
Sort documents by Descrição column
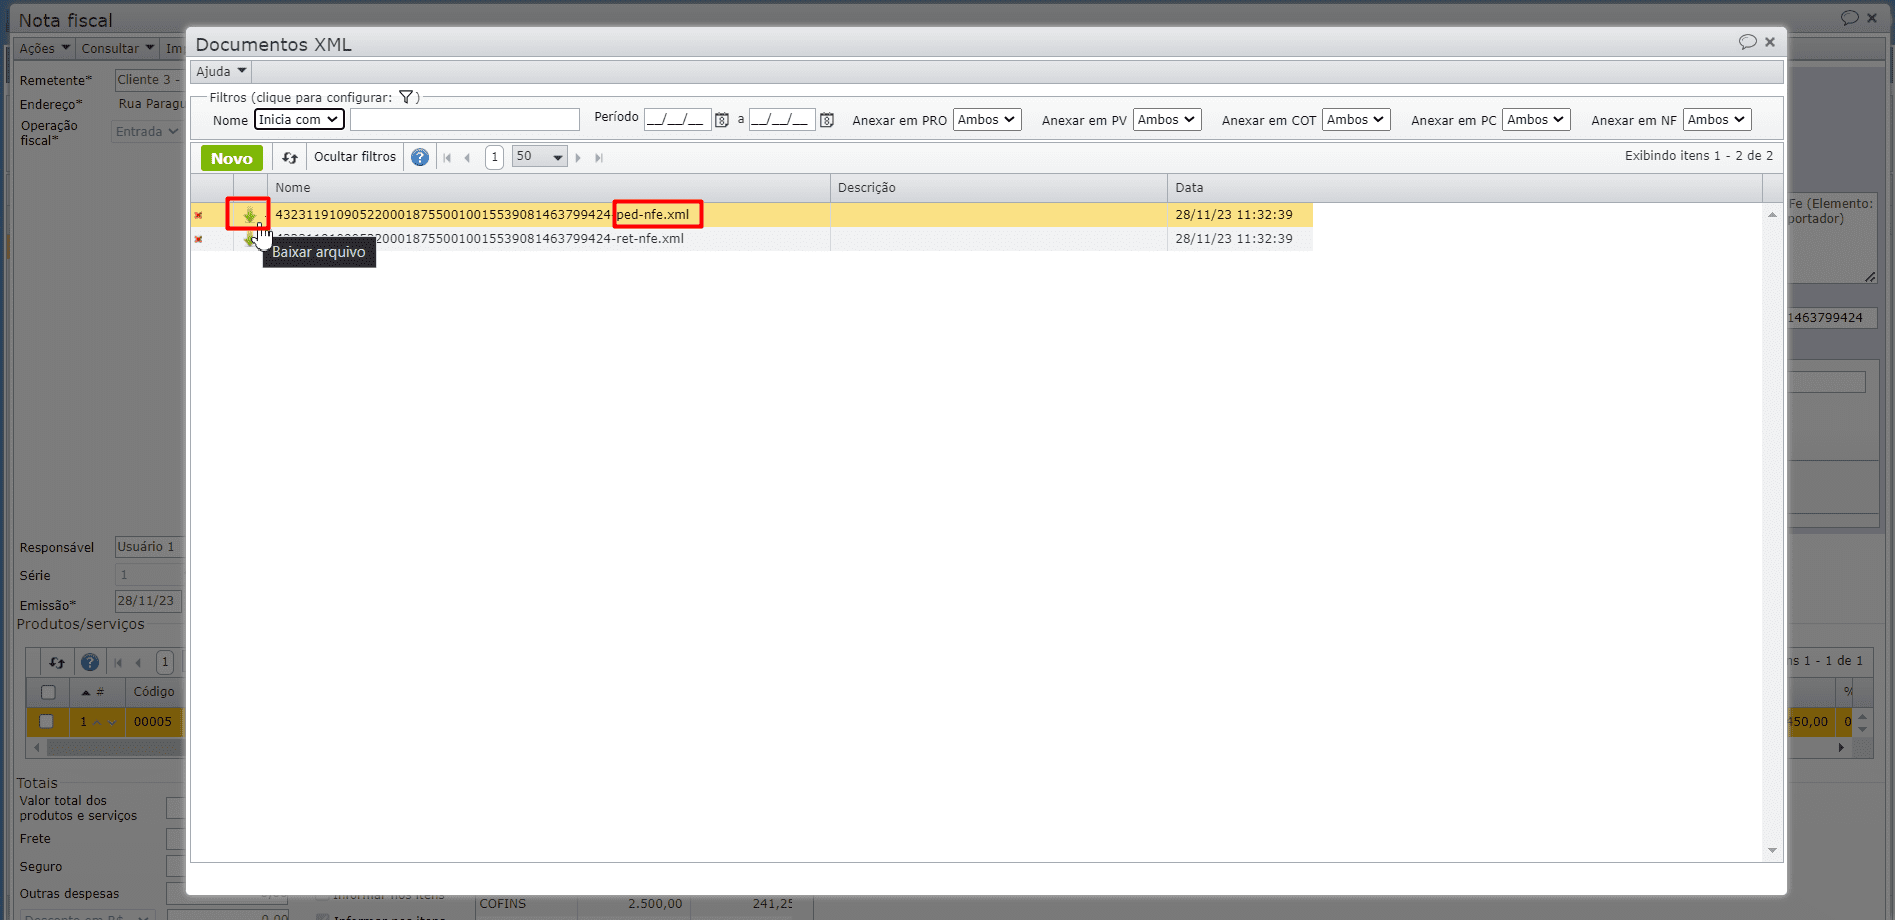tap(999, 188)
